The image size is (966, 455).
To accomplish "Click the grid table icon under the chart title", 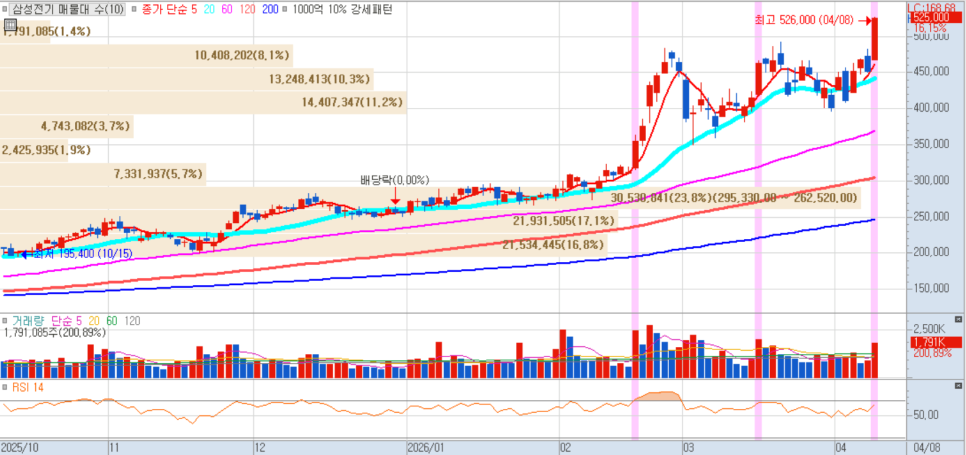I will (9, 24).
